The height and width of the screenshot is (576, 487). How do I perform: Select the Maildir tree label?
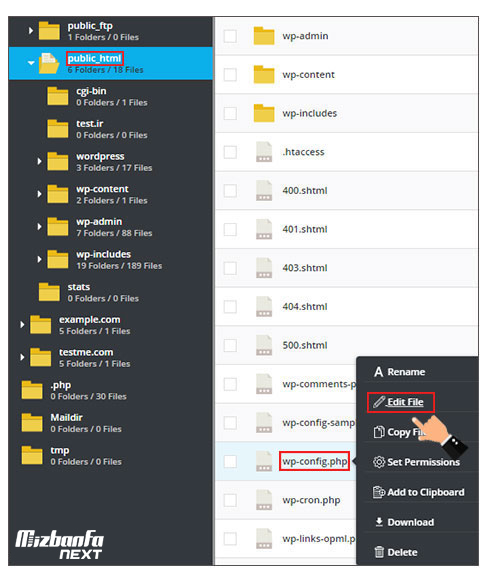(66, 418)
